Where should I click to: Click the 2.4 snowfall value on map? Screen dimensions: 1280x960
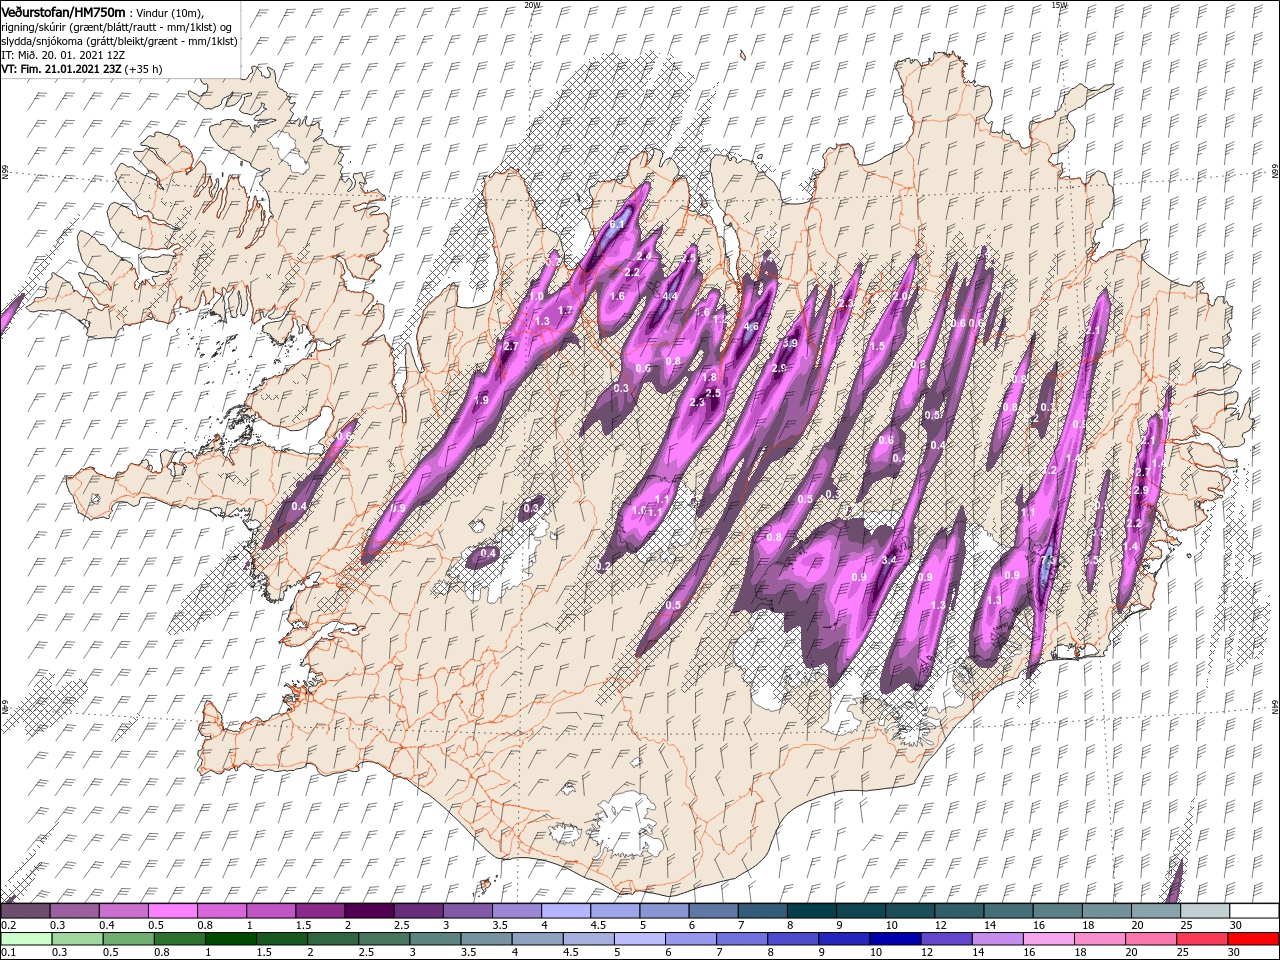click(x=644, y=256)
